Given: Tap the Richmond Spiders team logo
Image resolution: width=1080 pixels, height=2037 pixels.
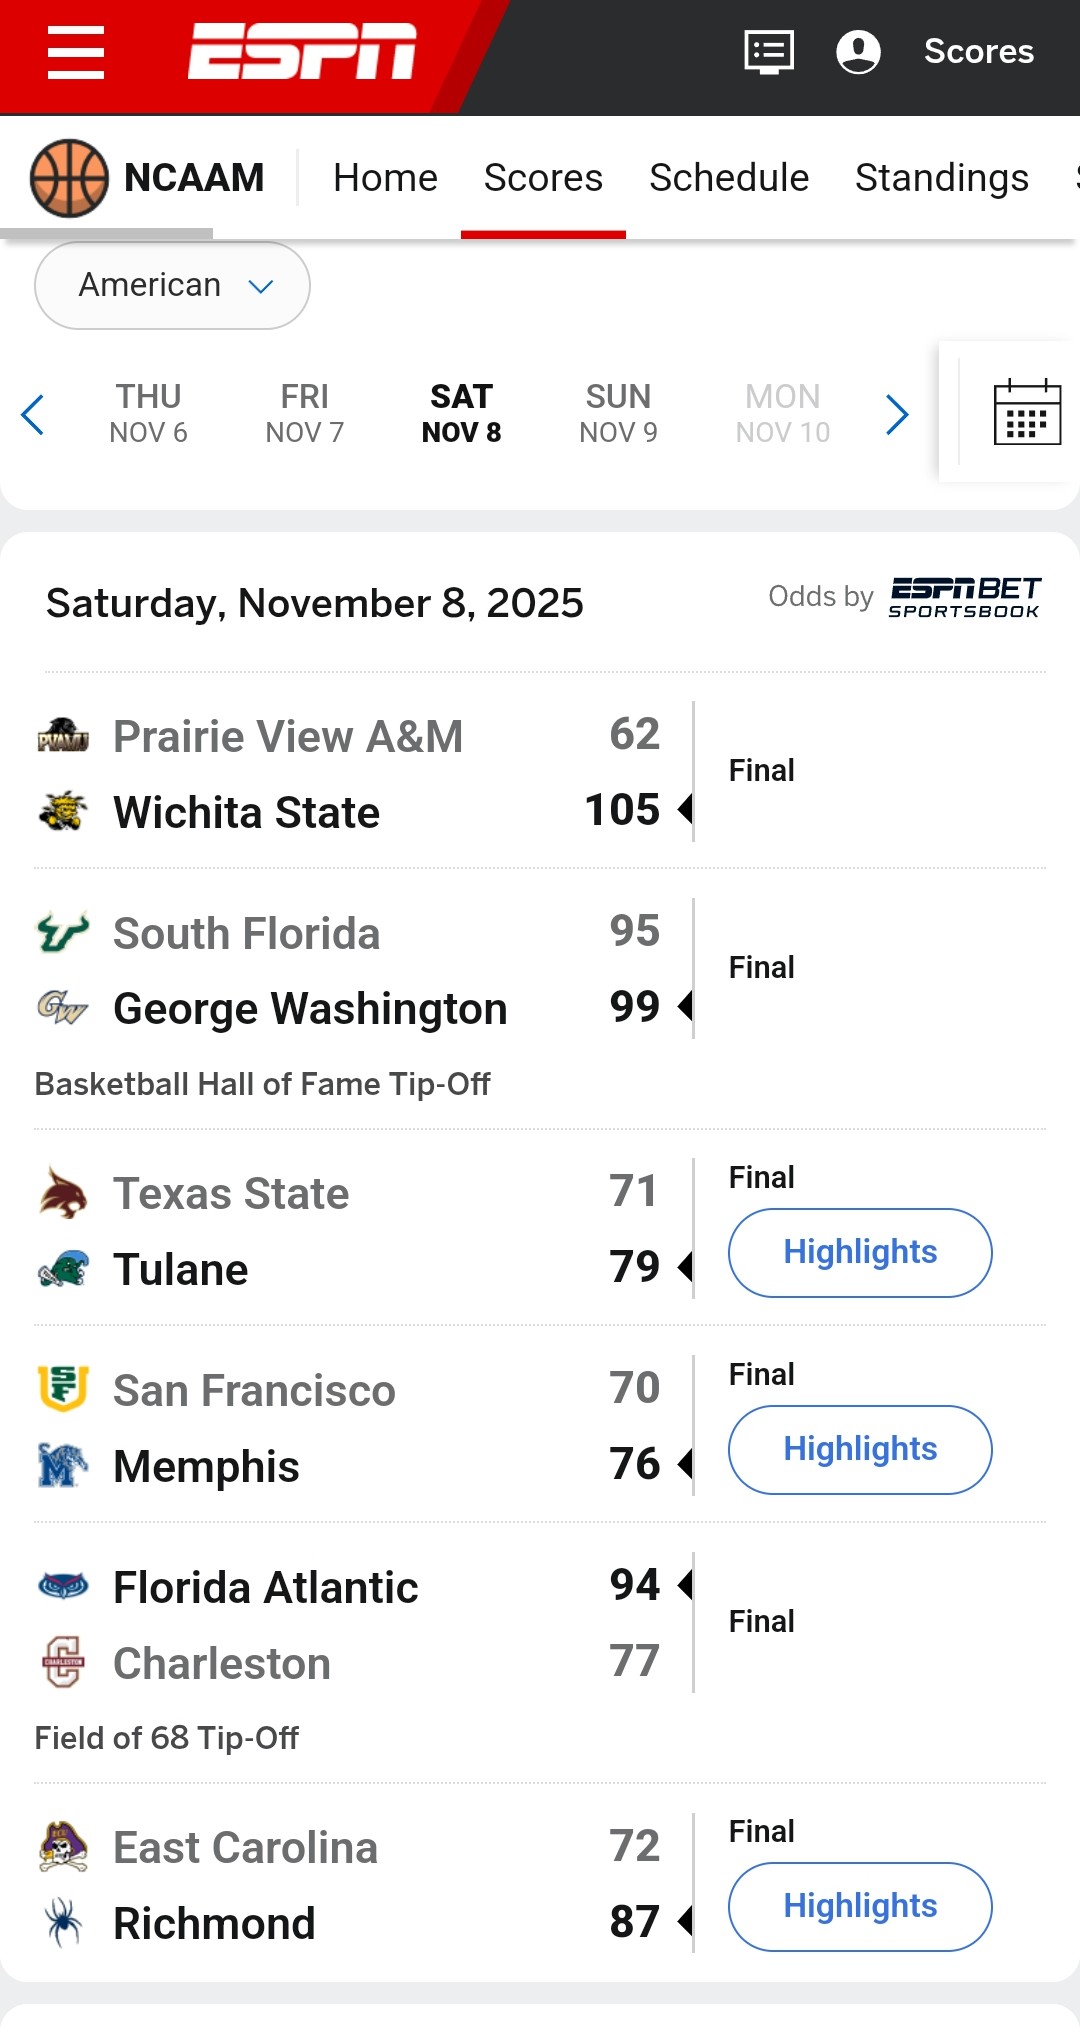Looking at the screenshot, I should pyautogui.click(x=63, y=1922).
